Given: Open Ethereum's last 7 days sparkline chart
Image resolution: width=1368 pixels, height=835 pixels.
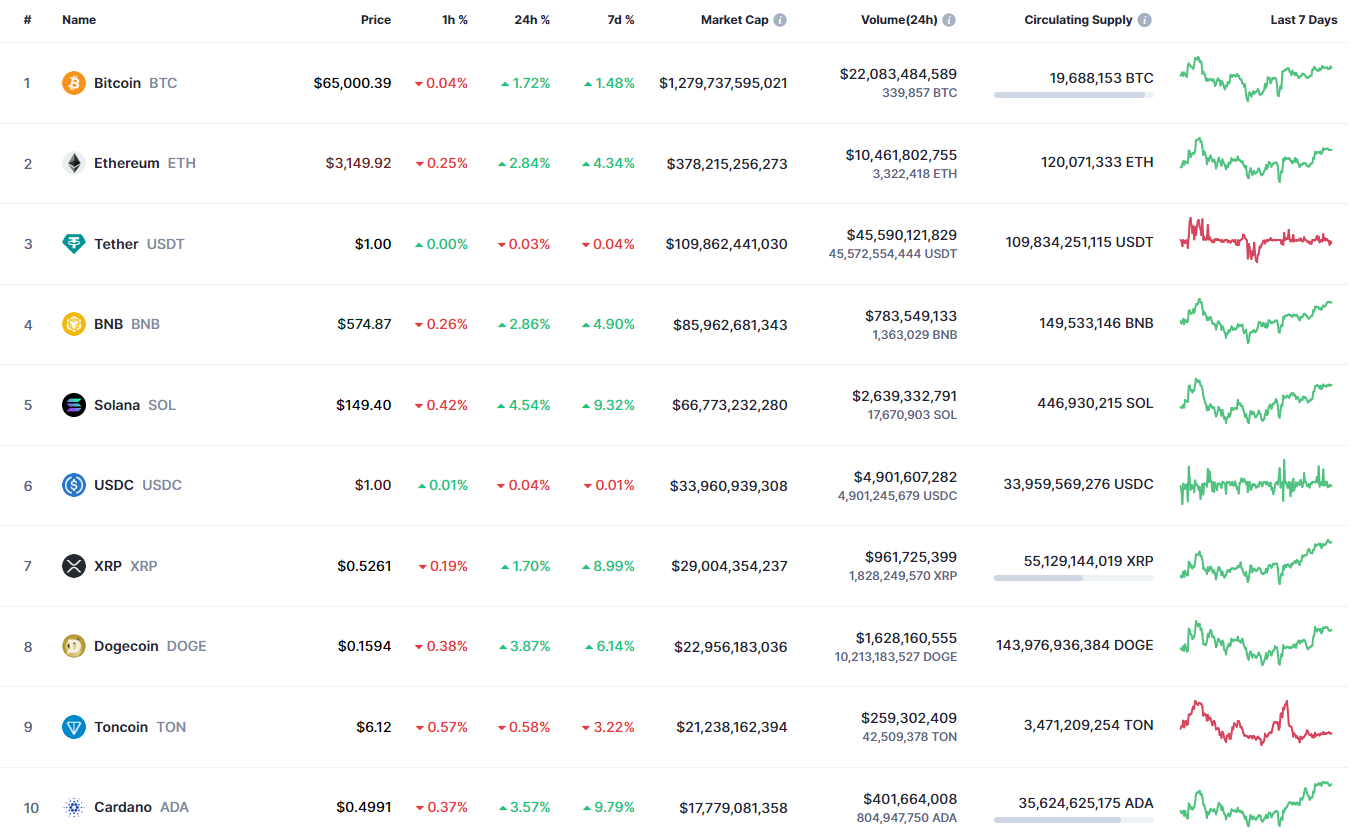Looking at the screenshot, I should (x=1256, y=161).
